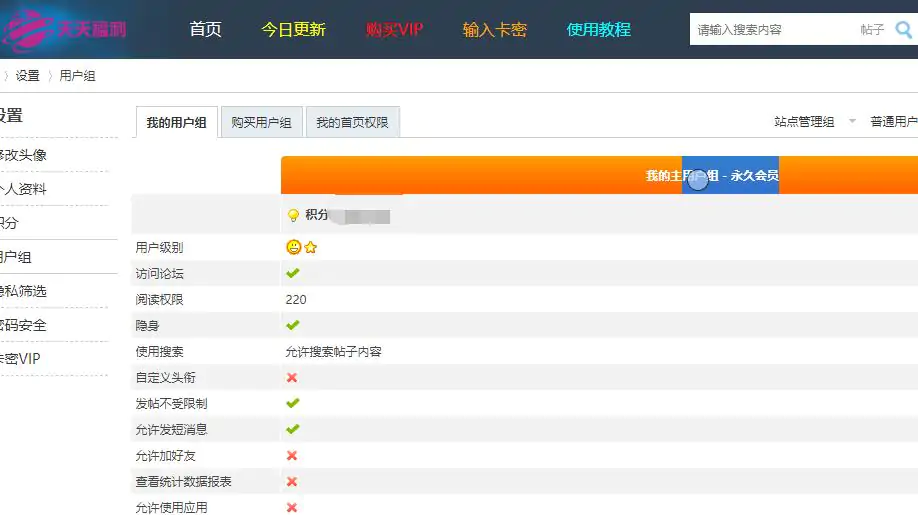
Task: Click the 允许搜索帖子内容 text
Action: point(333,352)
